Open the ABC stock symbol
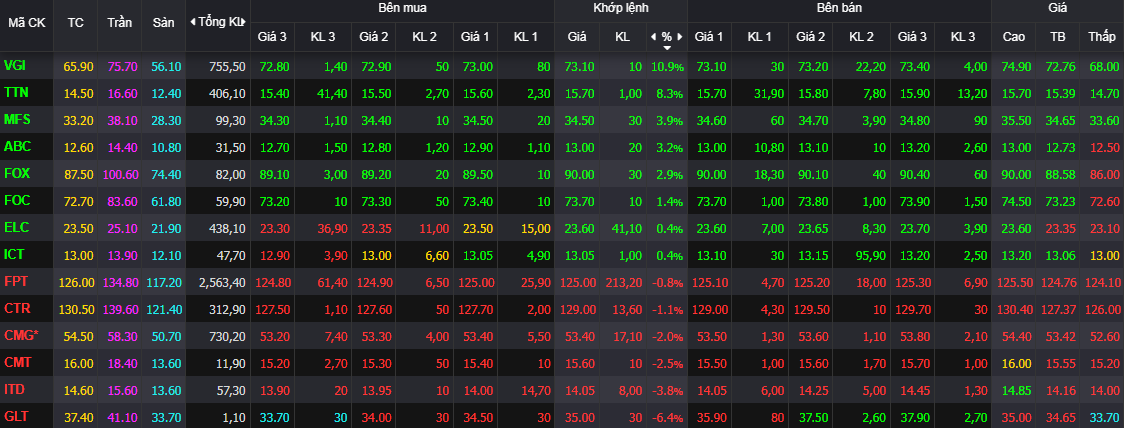The height and width of the screenshot is (428, 1124). point(16,147)
